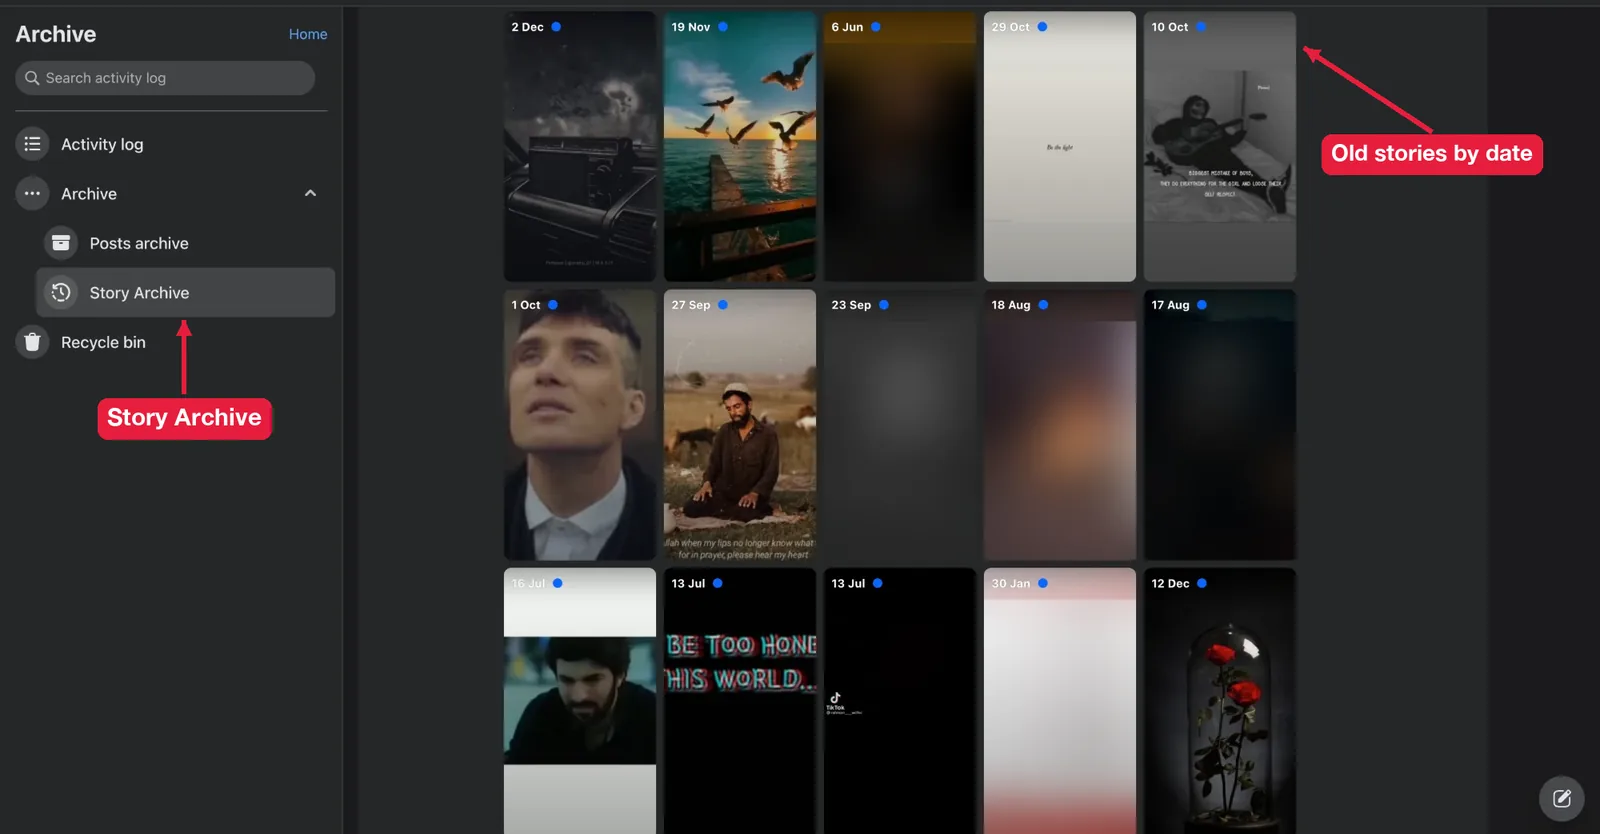Open the 1 Oct story

tap(580, 425)
